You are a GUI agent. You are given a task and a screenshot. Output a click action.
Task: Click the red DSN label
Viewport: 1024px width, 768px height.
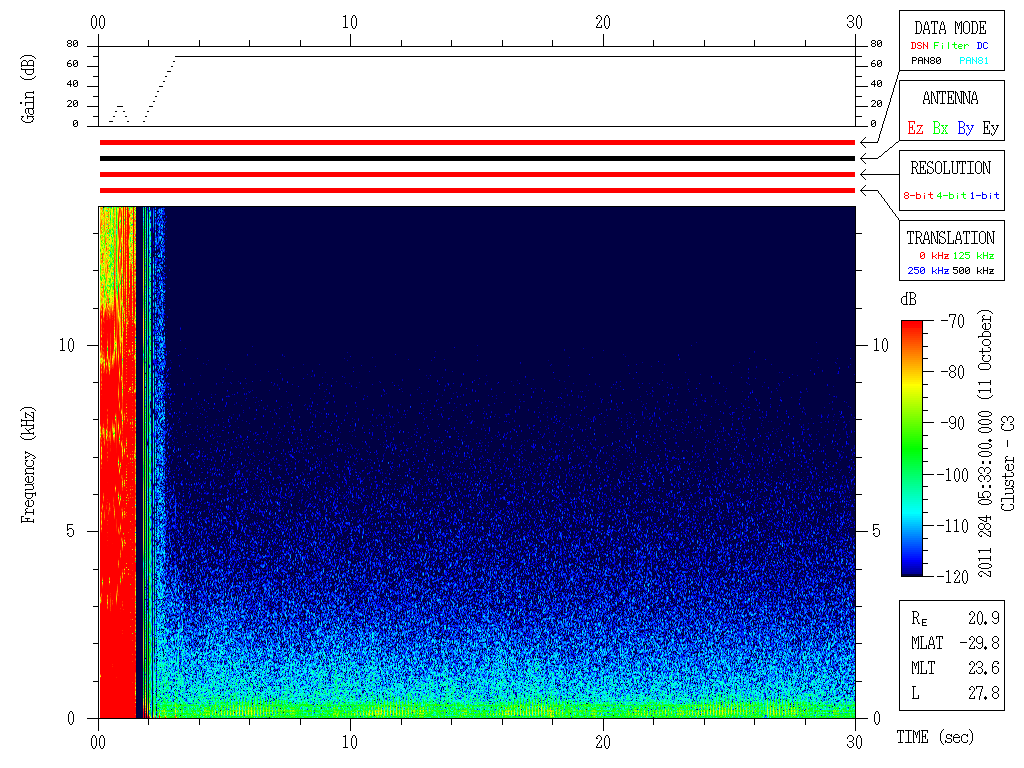click(x=919, y=46)
